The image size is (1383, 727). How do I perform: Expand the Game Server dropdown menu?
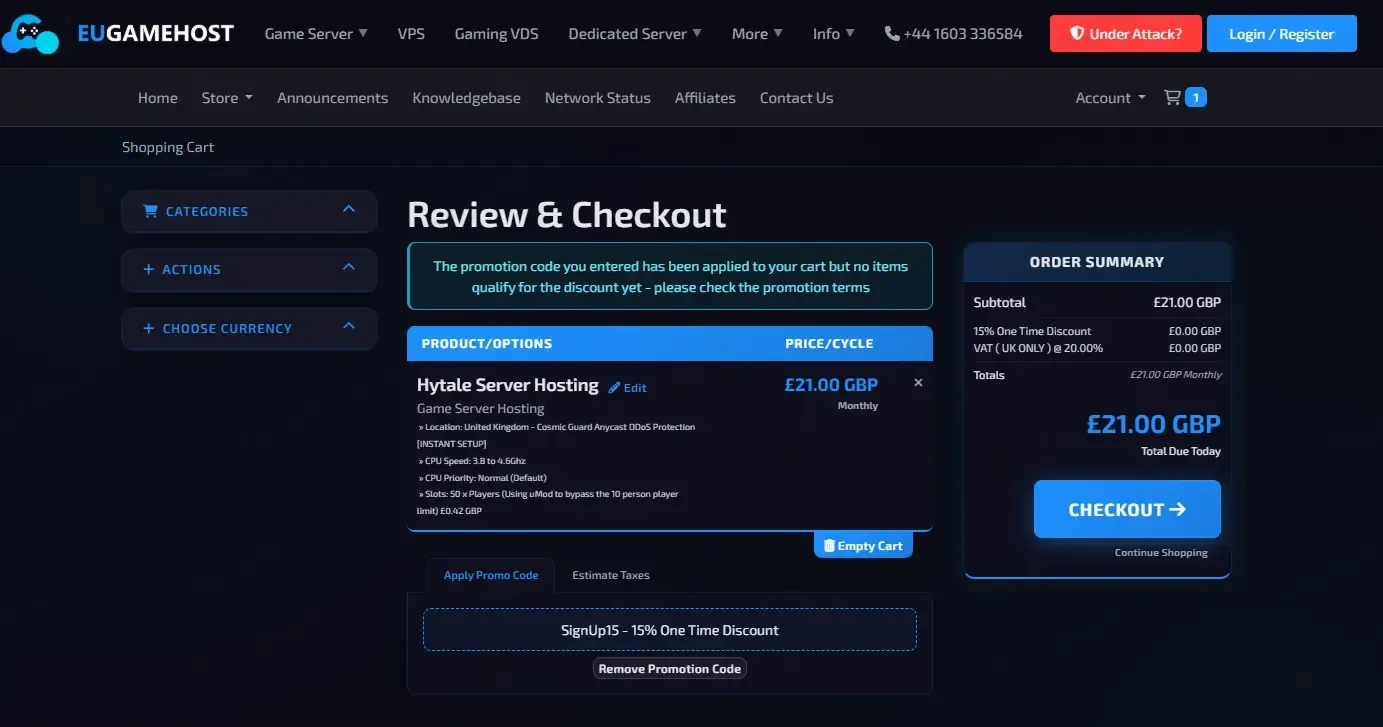coord(316,33)
